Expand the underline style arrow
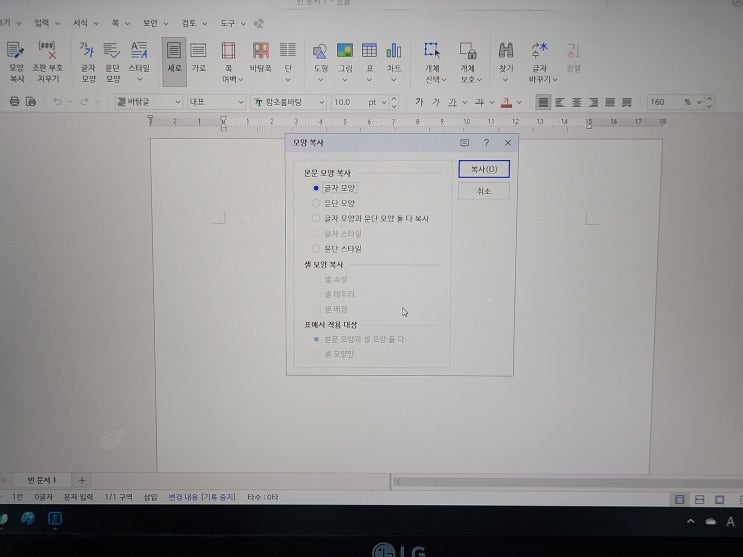This screenshot has height=557, width=743. click(465, 102)
